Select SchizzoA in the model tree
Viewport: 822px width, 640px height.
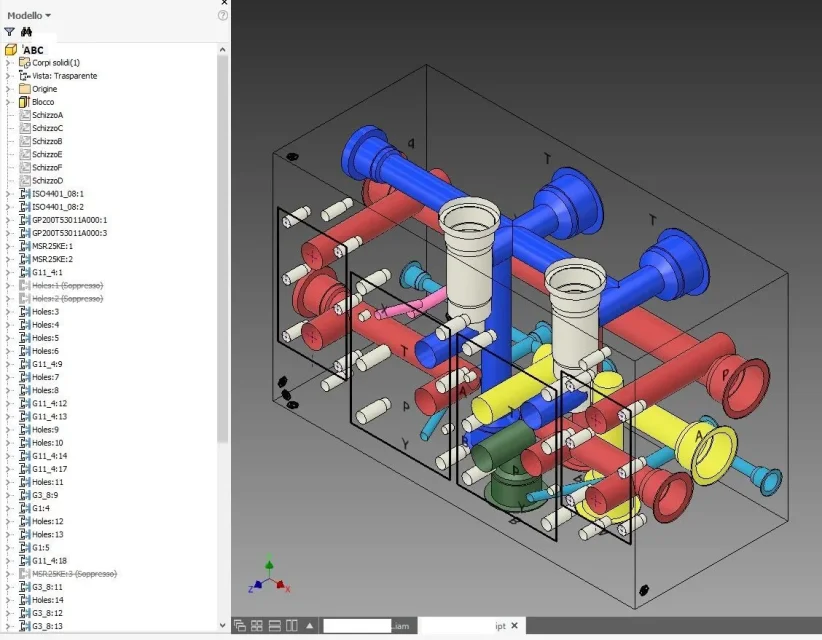pyautogui.click(x=47, y=115)
